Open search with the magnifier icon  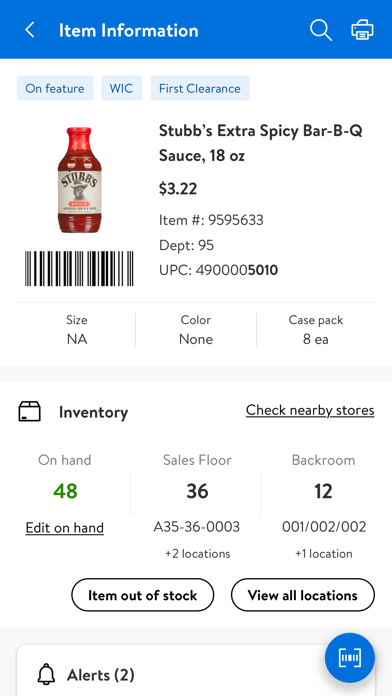(x=321, y=30)
